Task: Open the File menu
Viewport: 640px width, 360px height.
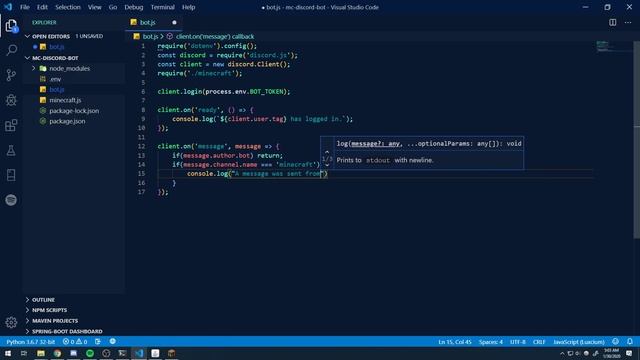Action: (24, 7)
